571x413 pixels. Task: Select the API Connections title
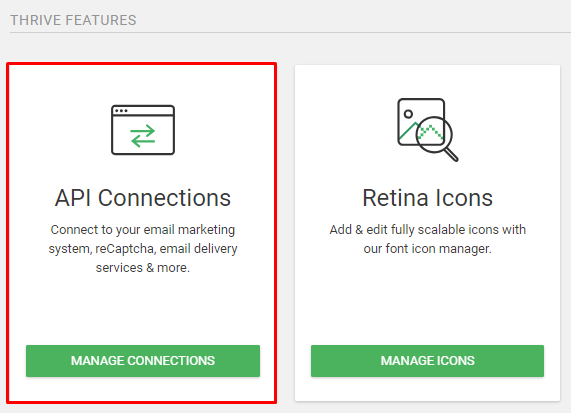pyautogui.click(x=143, y=198)
